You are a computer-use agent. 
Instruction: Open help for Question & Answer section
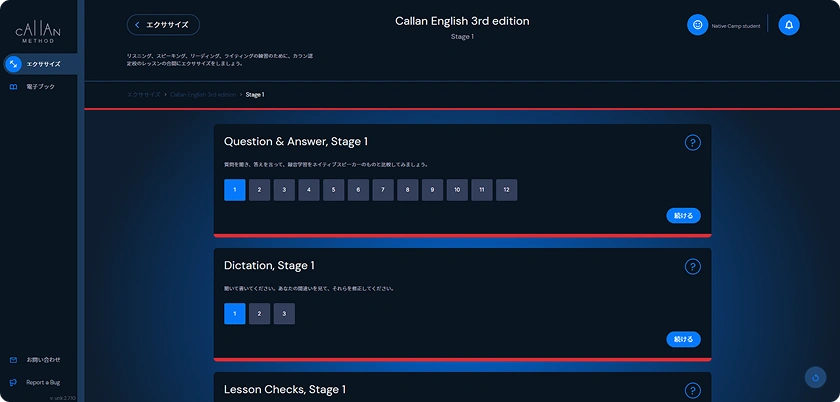tap(692, 142)
